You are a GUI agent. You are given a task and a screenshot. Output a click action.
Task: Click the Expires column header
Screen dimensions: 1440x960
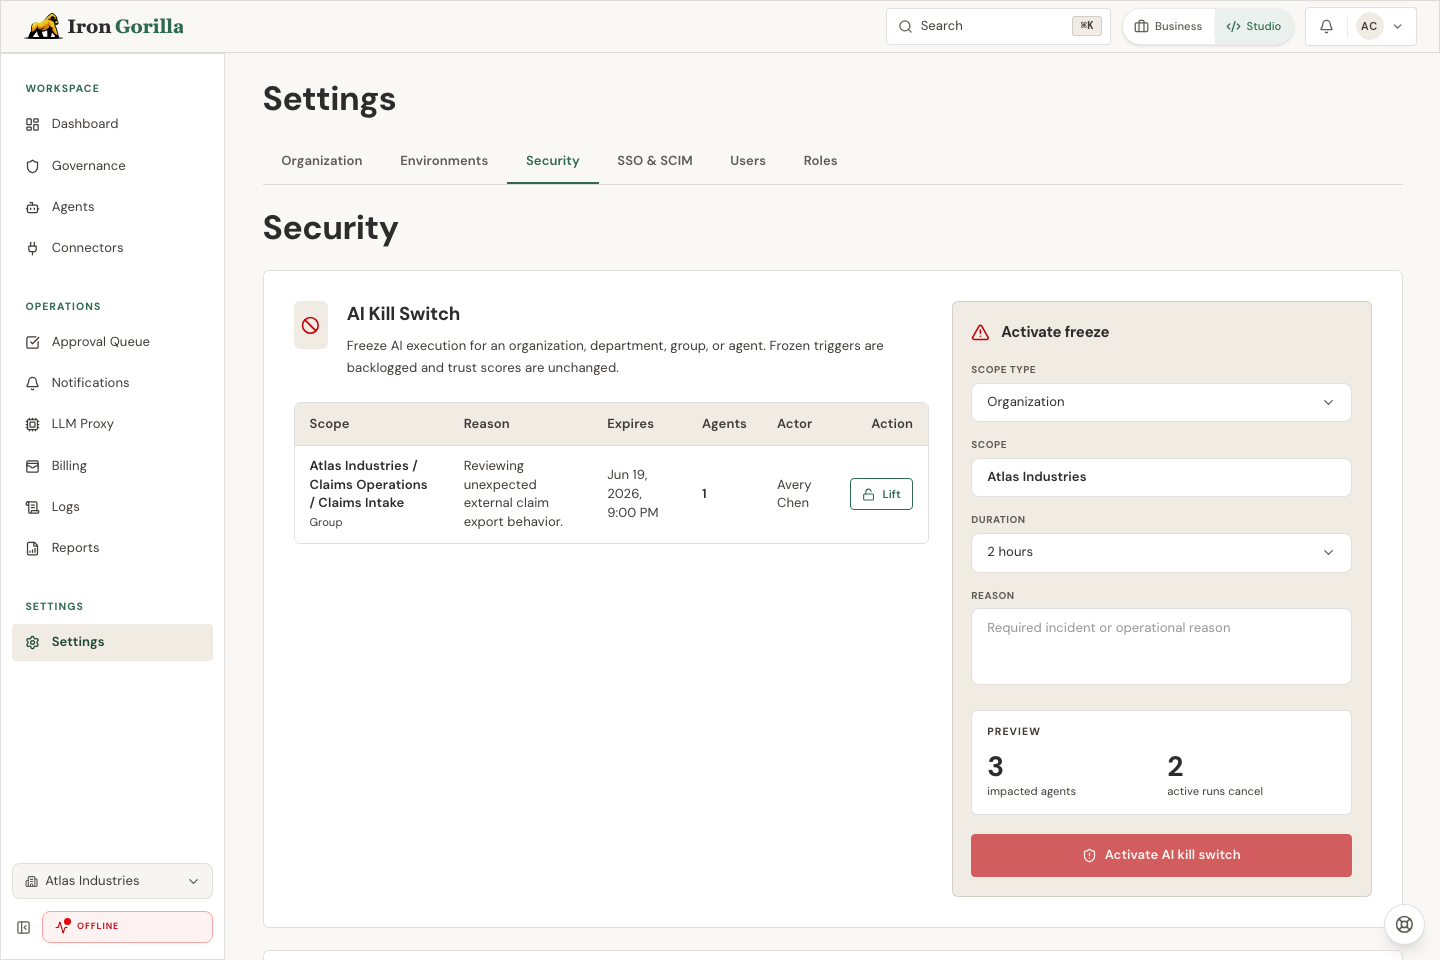point(630,424)
